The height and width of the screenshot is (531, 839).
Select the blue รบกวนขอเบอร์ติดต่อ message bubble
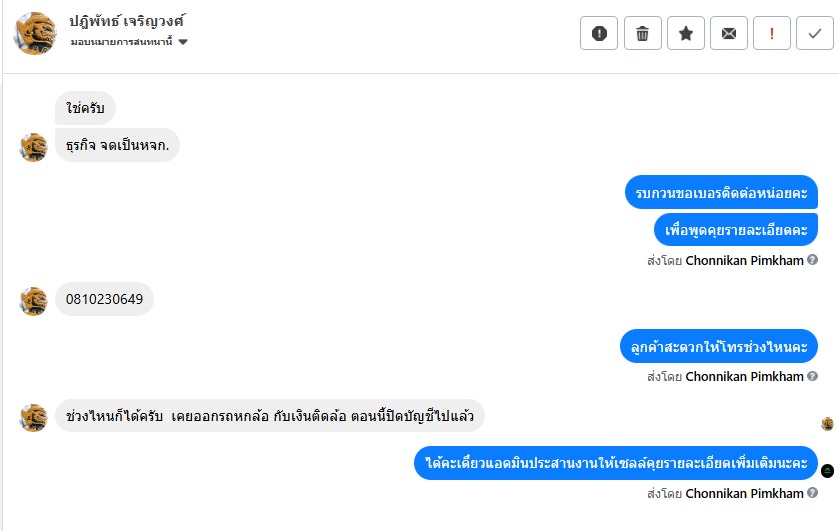[721, 192]
